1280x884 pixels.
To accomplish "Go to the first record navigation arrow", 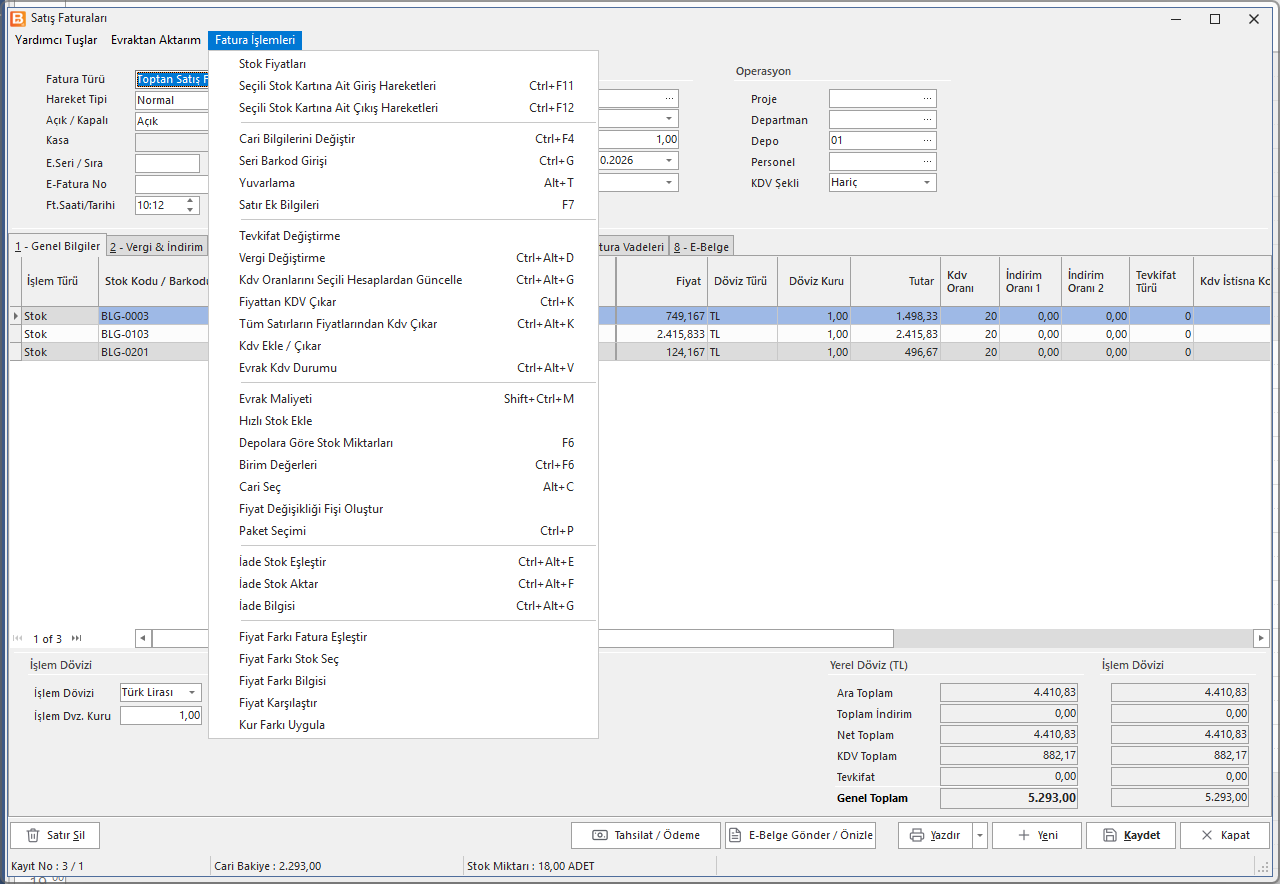I will (x=18, y=638).
